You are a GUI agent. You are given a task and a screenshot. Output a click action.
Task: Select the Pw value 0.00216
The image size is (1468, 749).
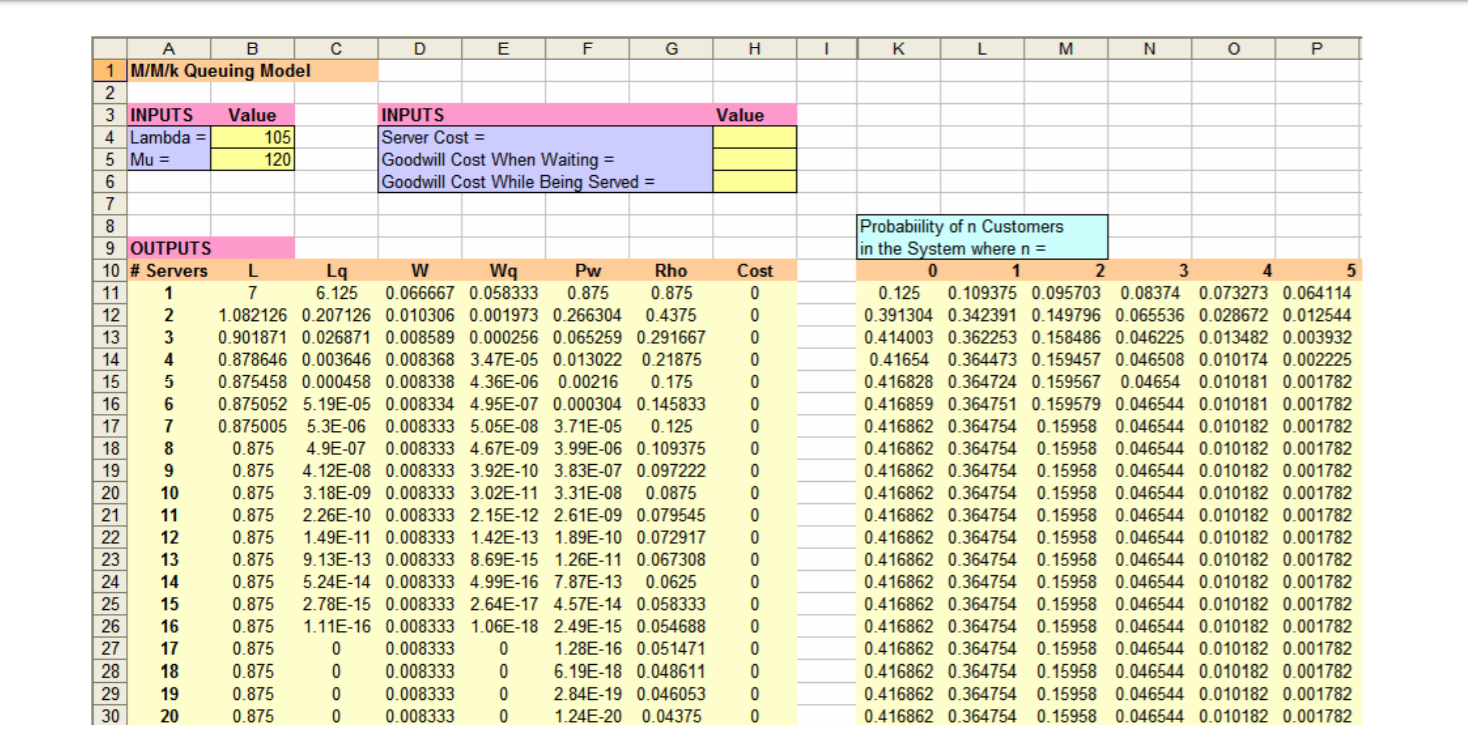click(x=588, y=381)
